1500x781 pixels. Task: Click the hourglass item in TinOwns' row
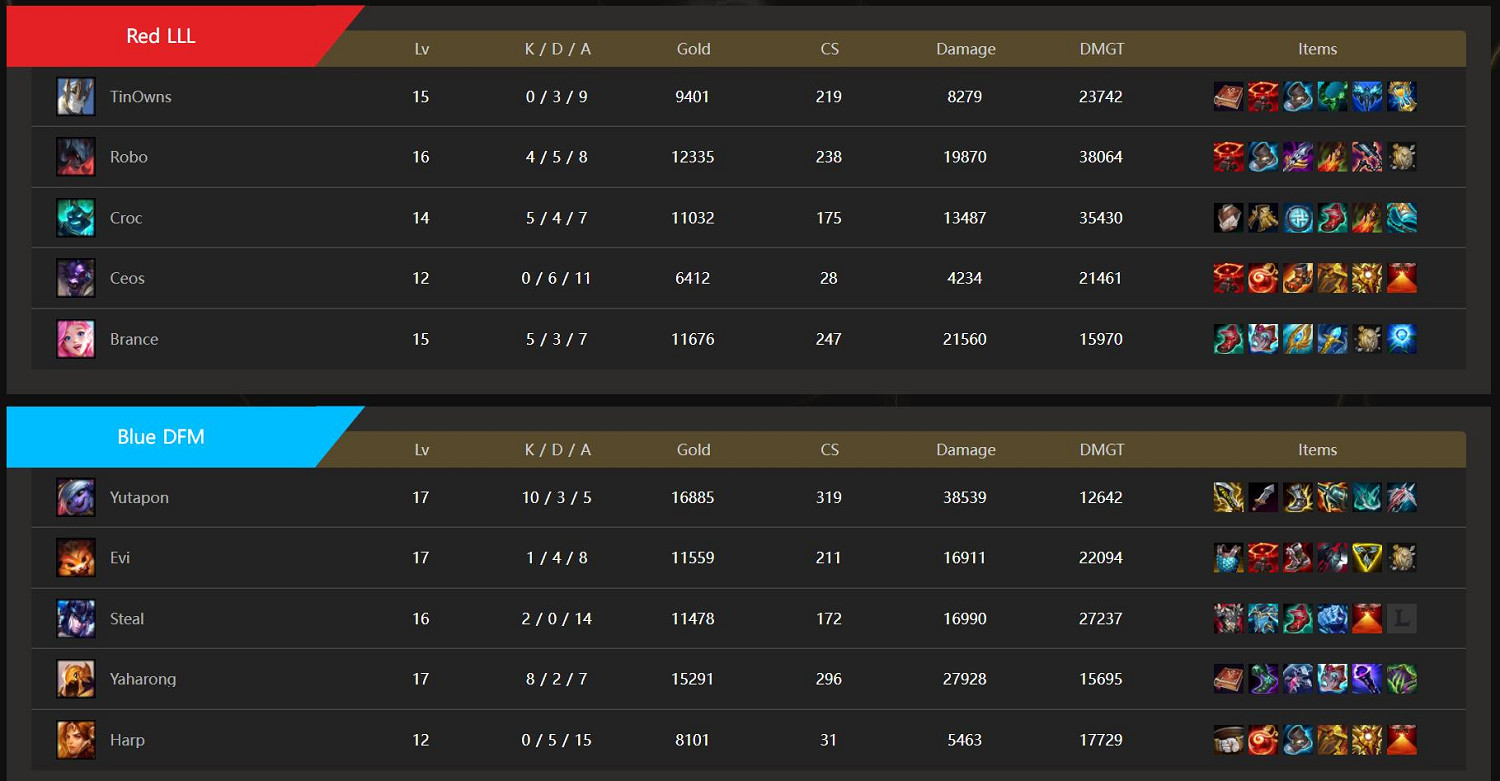(x=1401, y=97)
